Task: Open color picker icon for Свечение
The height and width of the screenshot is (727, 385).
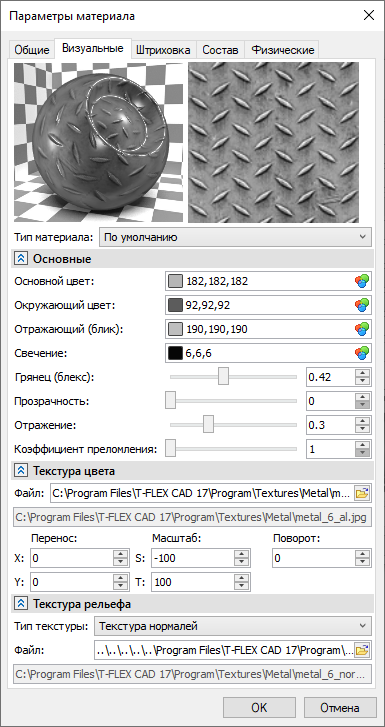Action: [x=361, y=353]
